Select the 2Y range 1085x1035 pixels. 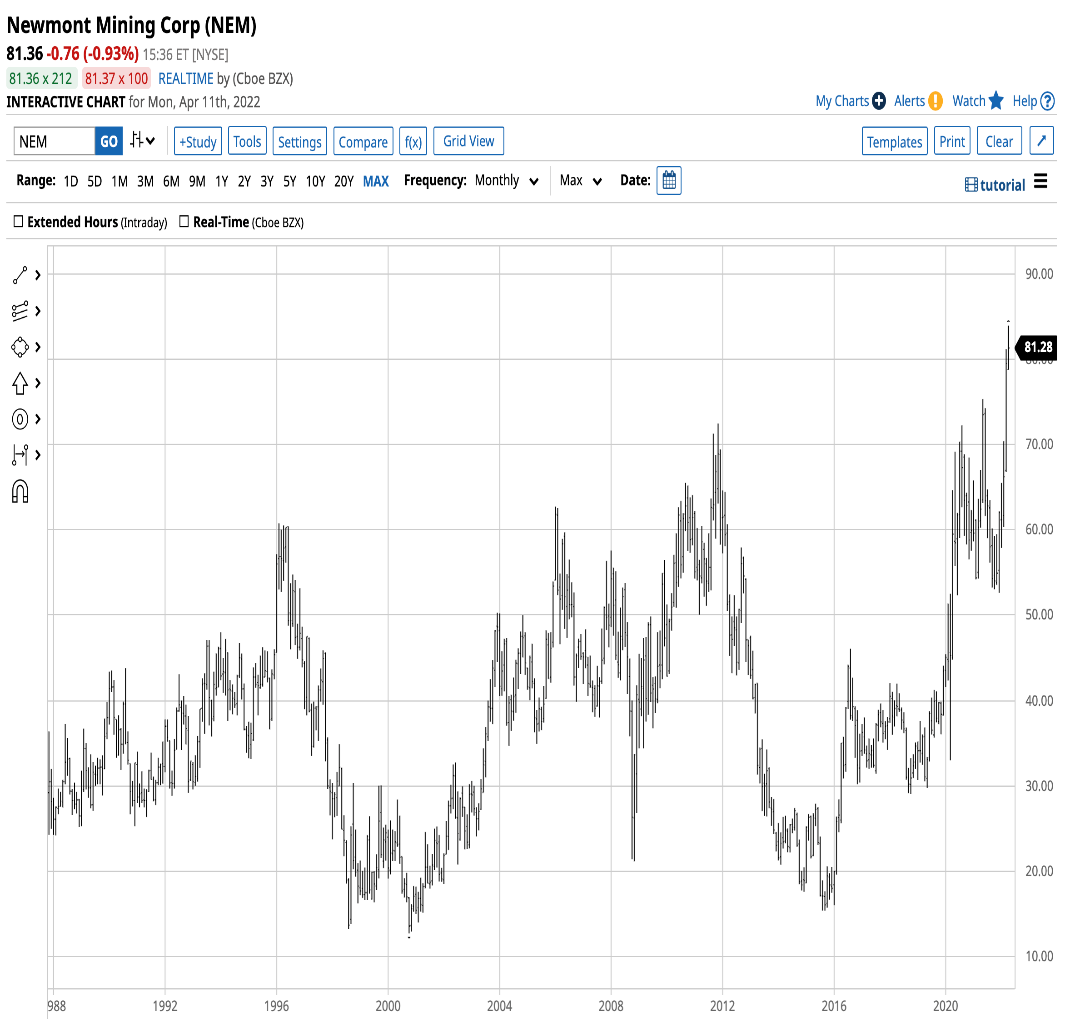coord(244,181)
